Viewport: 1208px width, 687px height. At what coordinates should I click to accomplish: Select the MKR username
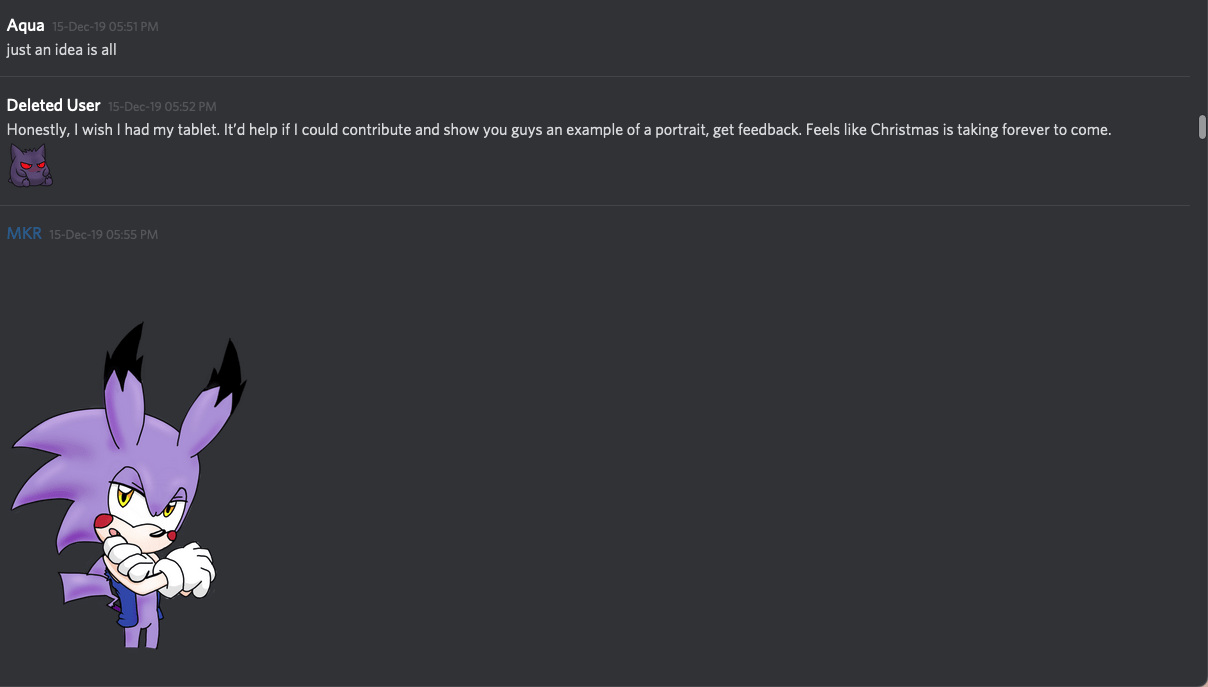pyautogui.click(x=24, y=233)
